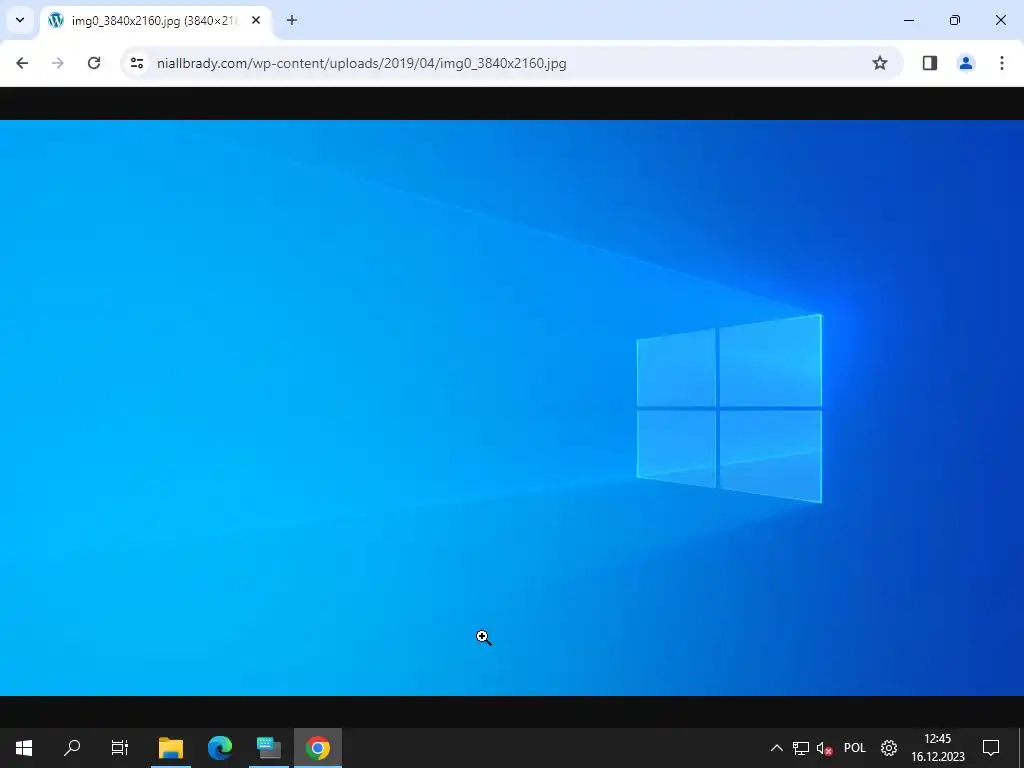The width and height of the screenshot is (1024, 768).
Task: Open network status in system tray
Action: coord(801,748)
